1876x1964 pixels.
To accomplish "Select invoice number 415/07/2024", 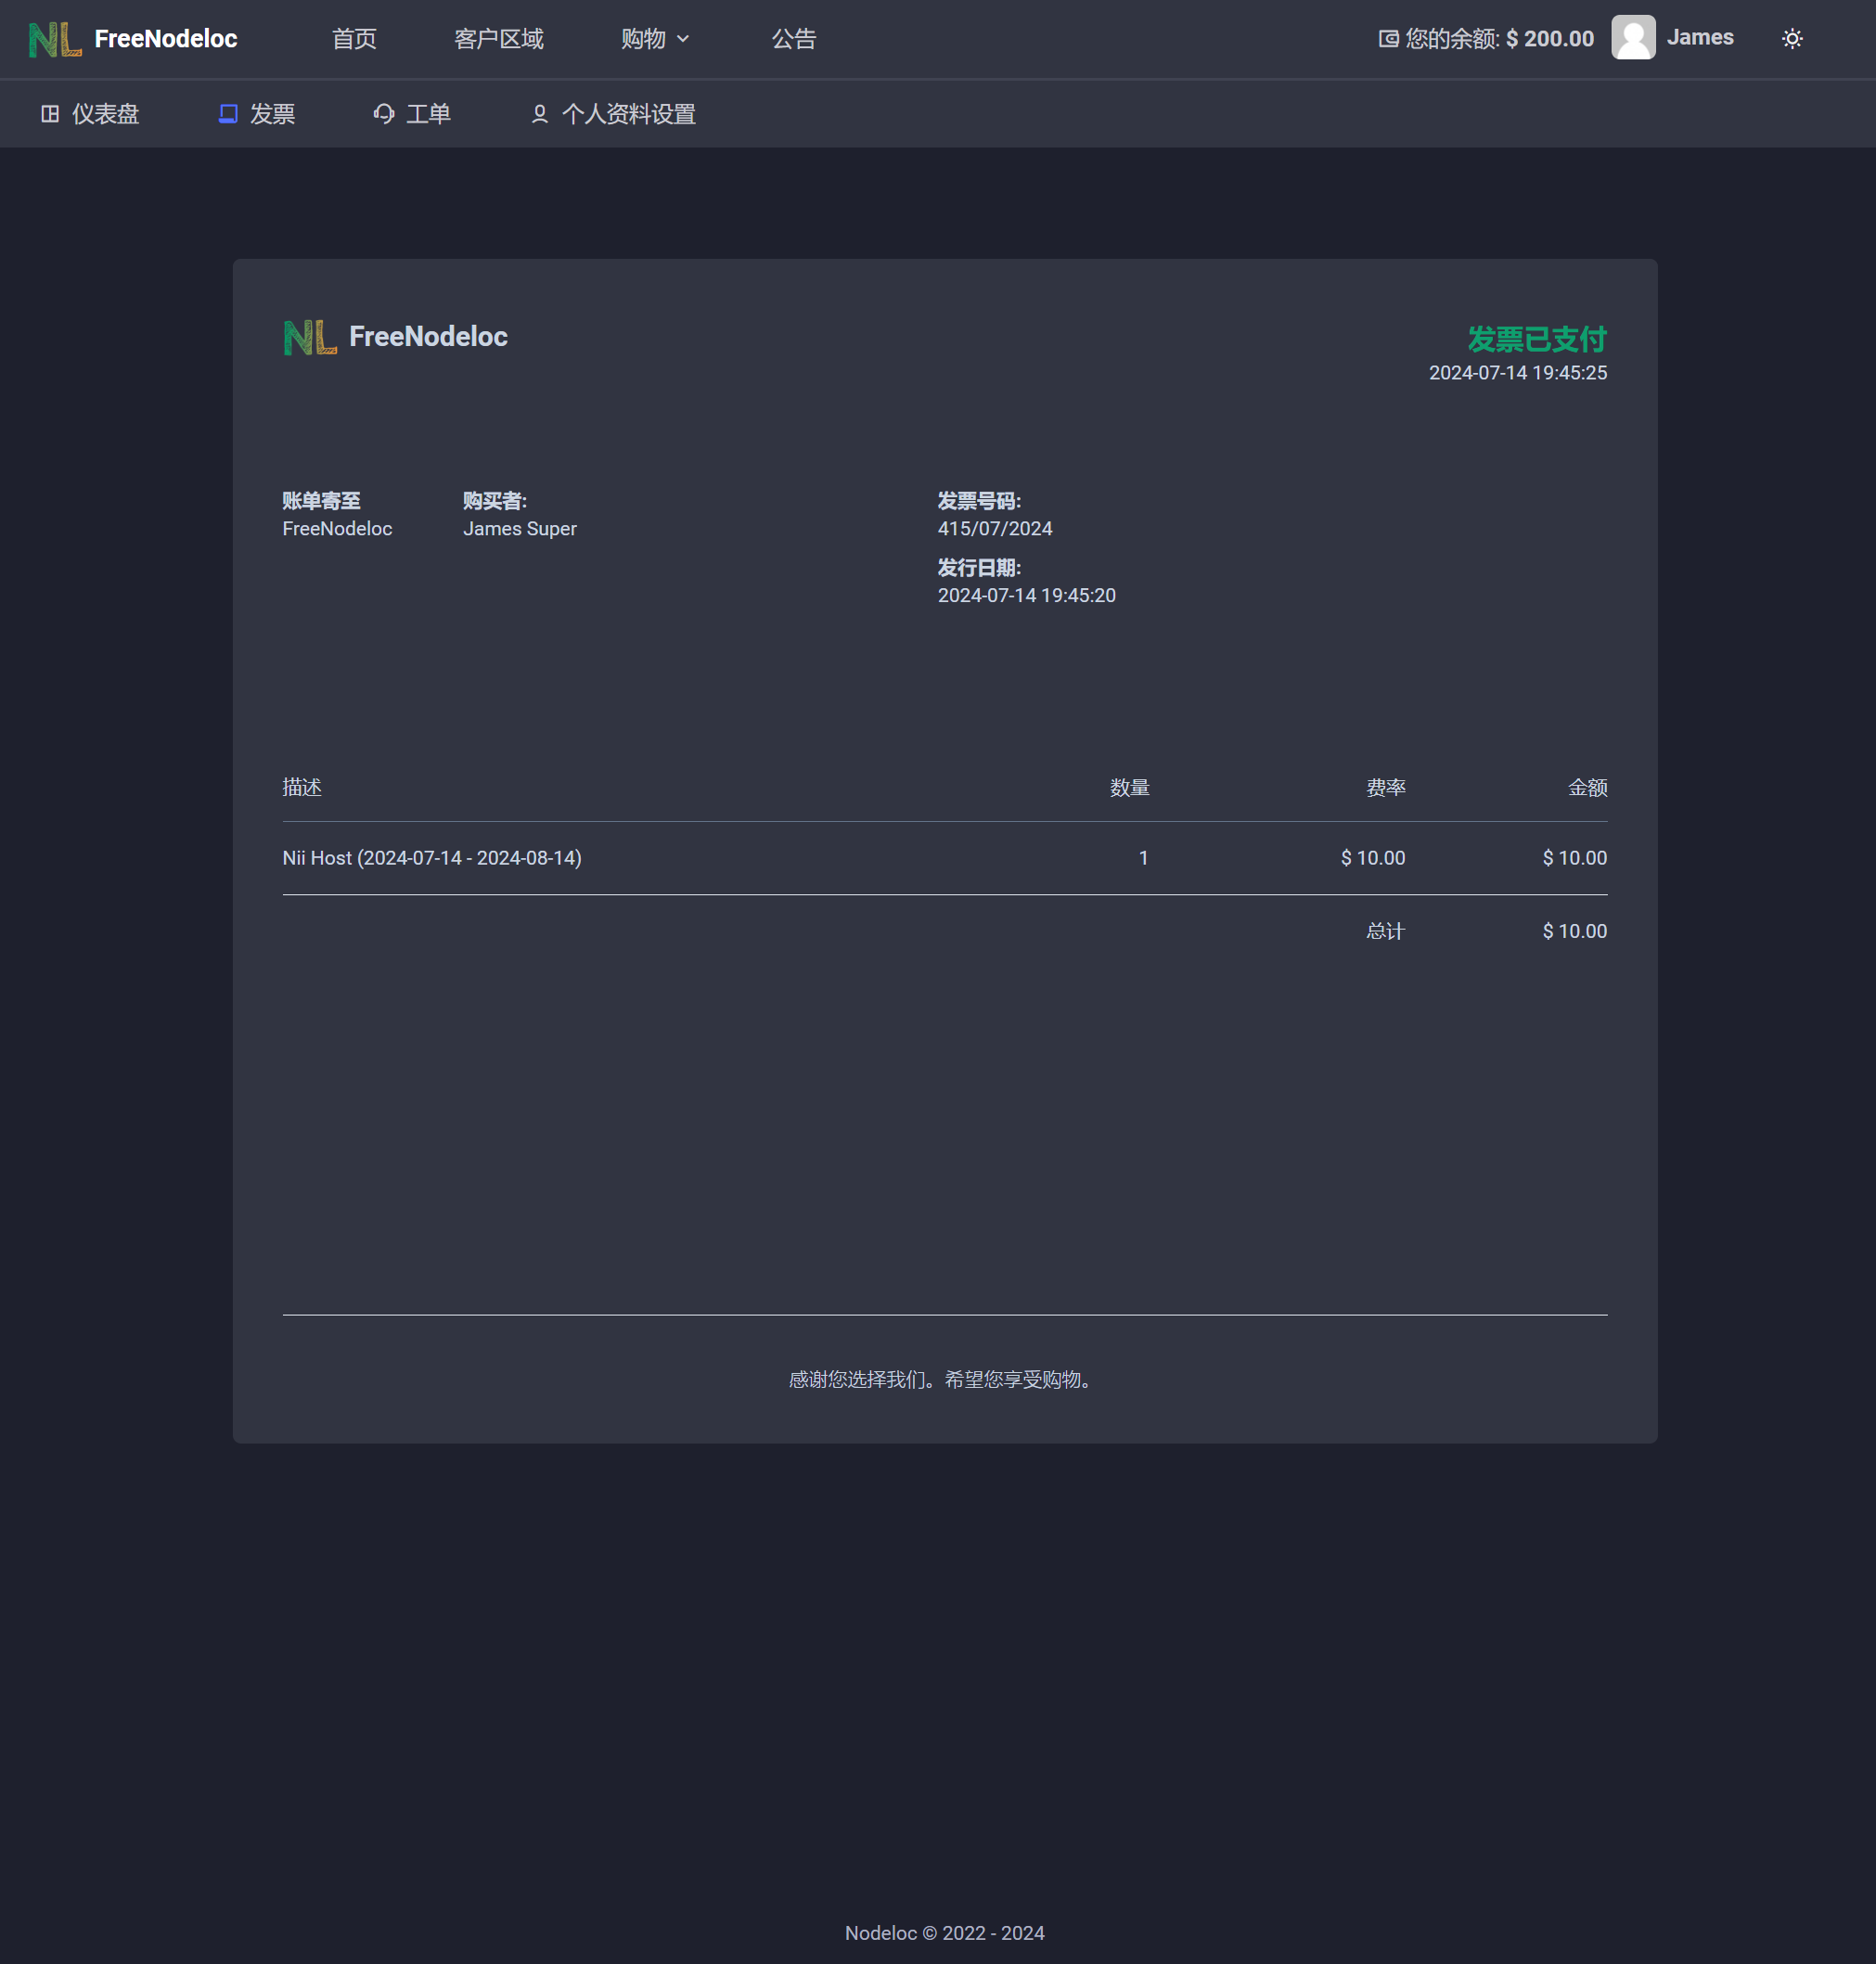I will [995, 529].
